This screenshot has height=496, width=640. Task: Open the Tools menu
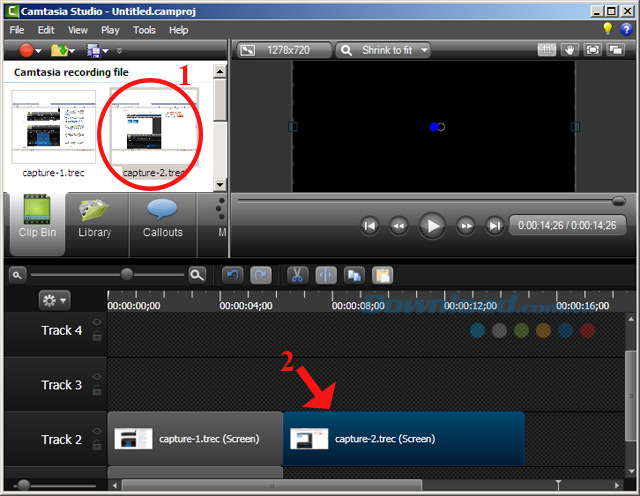pos(145,30)
